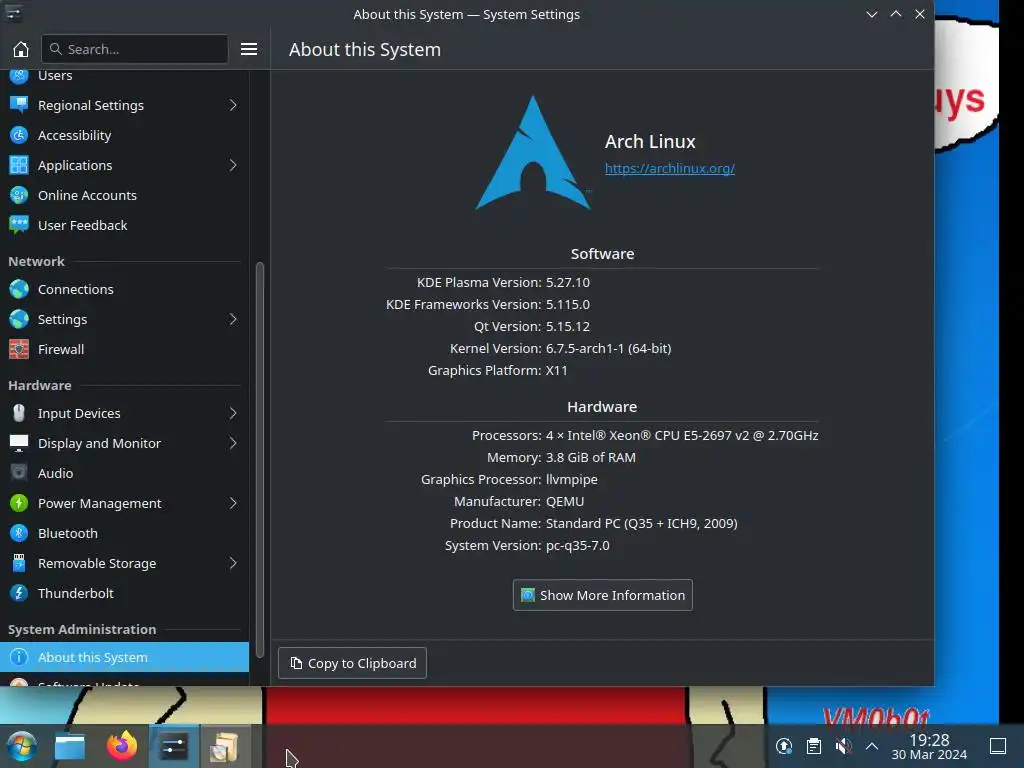Open the Firewall icon
The image size is (1024, 768).
pos(19,349)
